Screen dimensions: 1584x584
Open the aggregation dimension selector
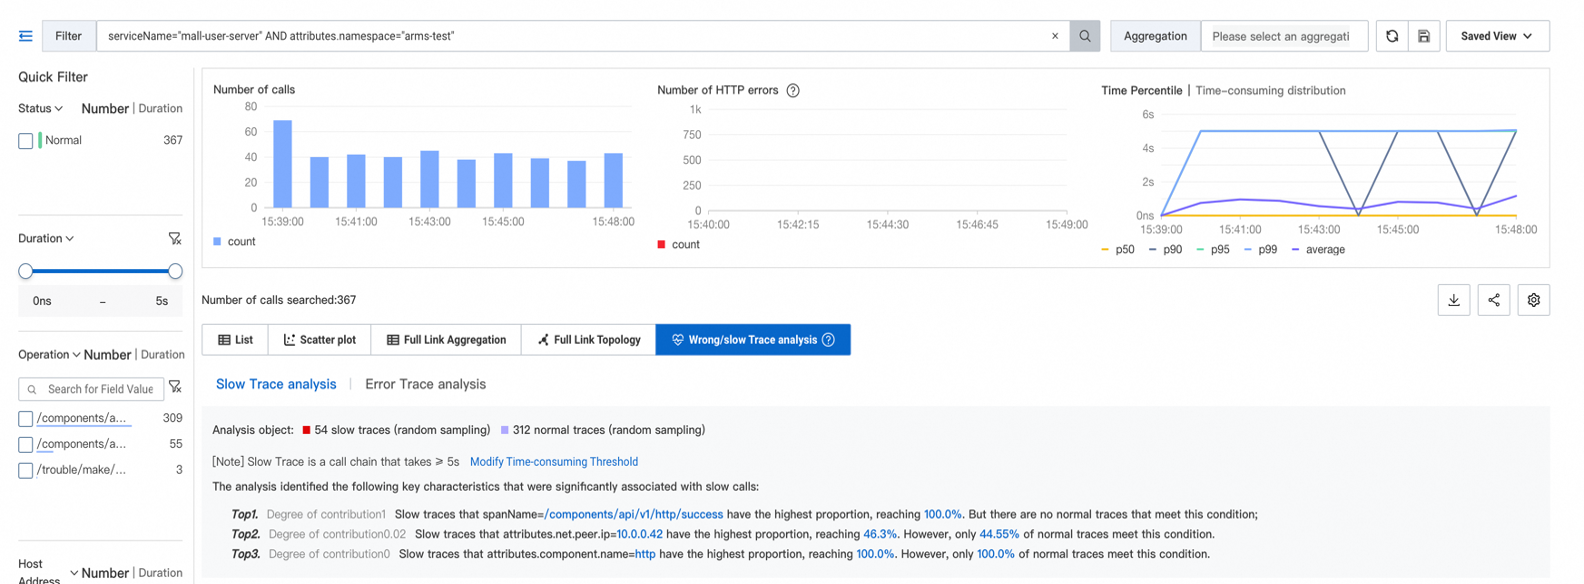pos(1284,36)
